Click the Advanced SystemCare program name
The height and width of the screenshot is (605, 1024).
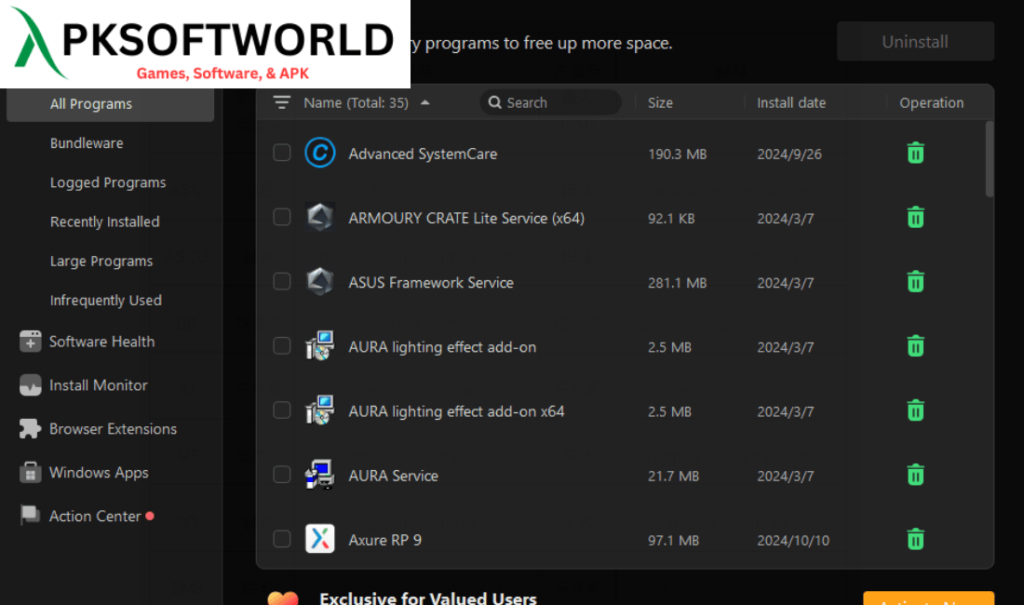[x=423, y=154]
